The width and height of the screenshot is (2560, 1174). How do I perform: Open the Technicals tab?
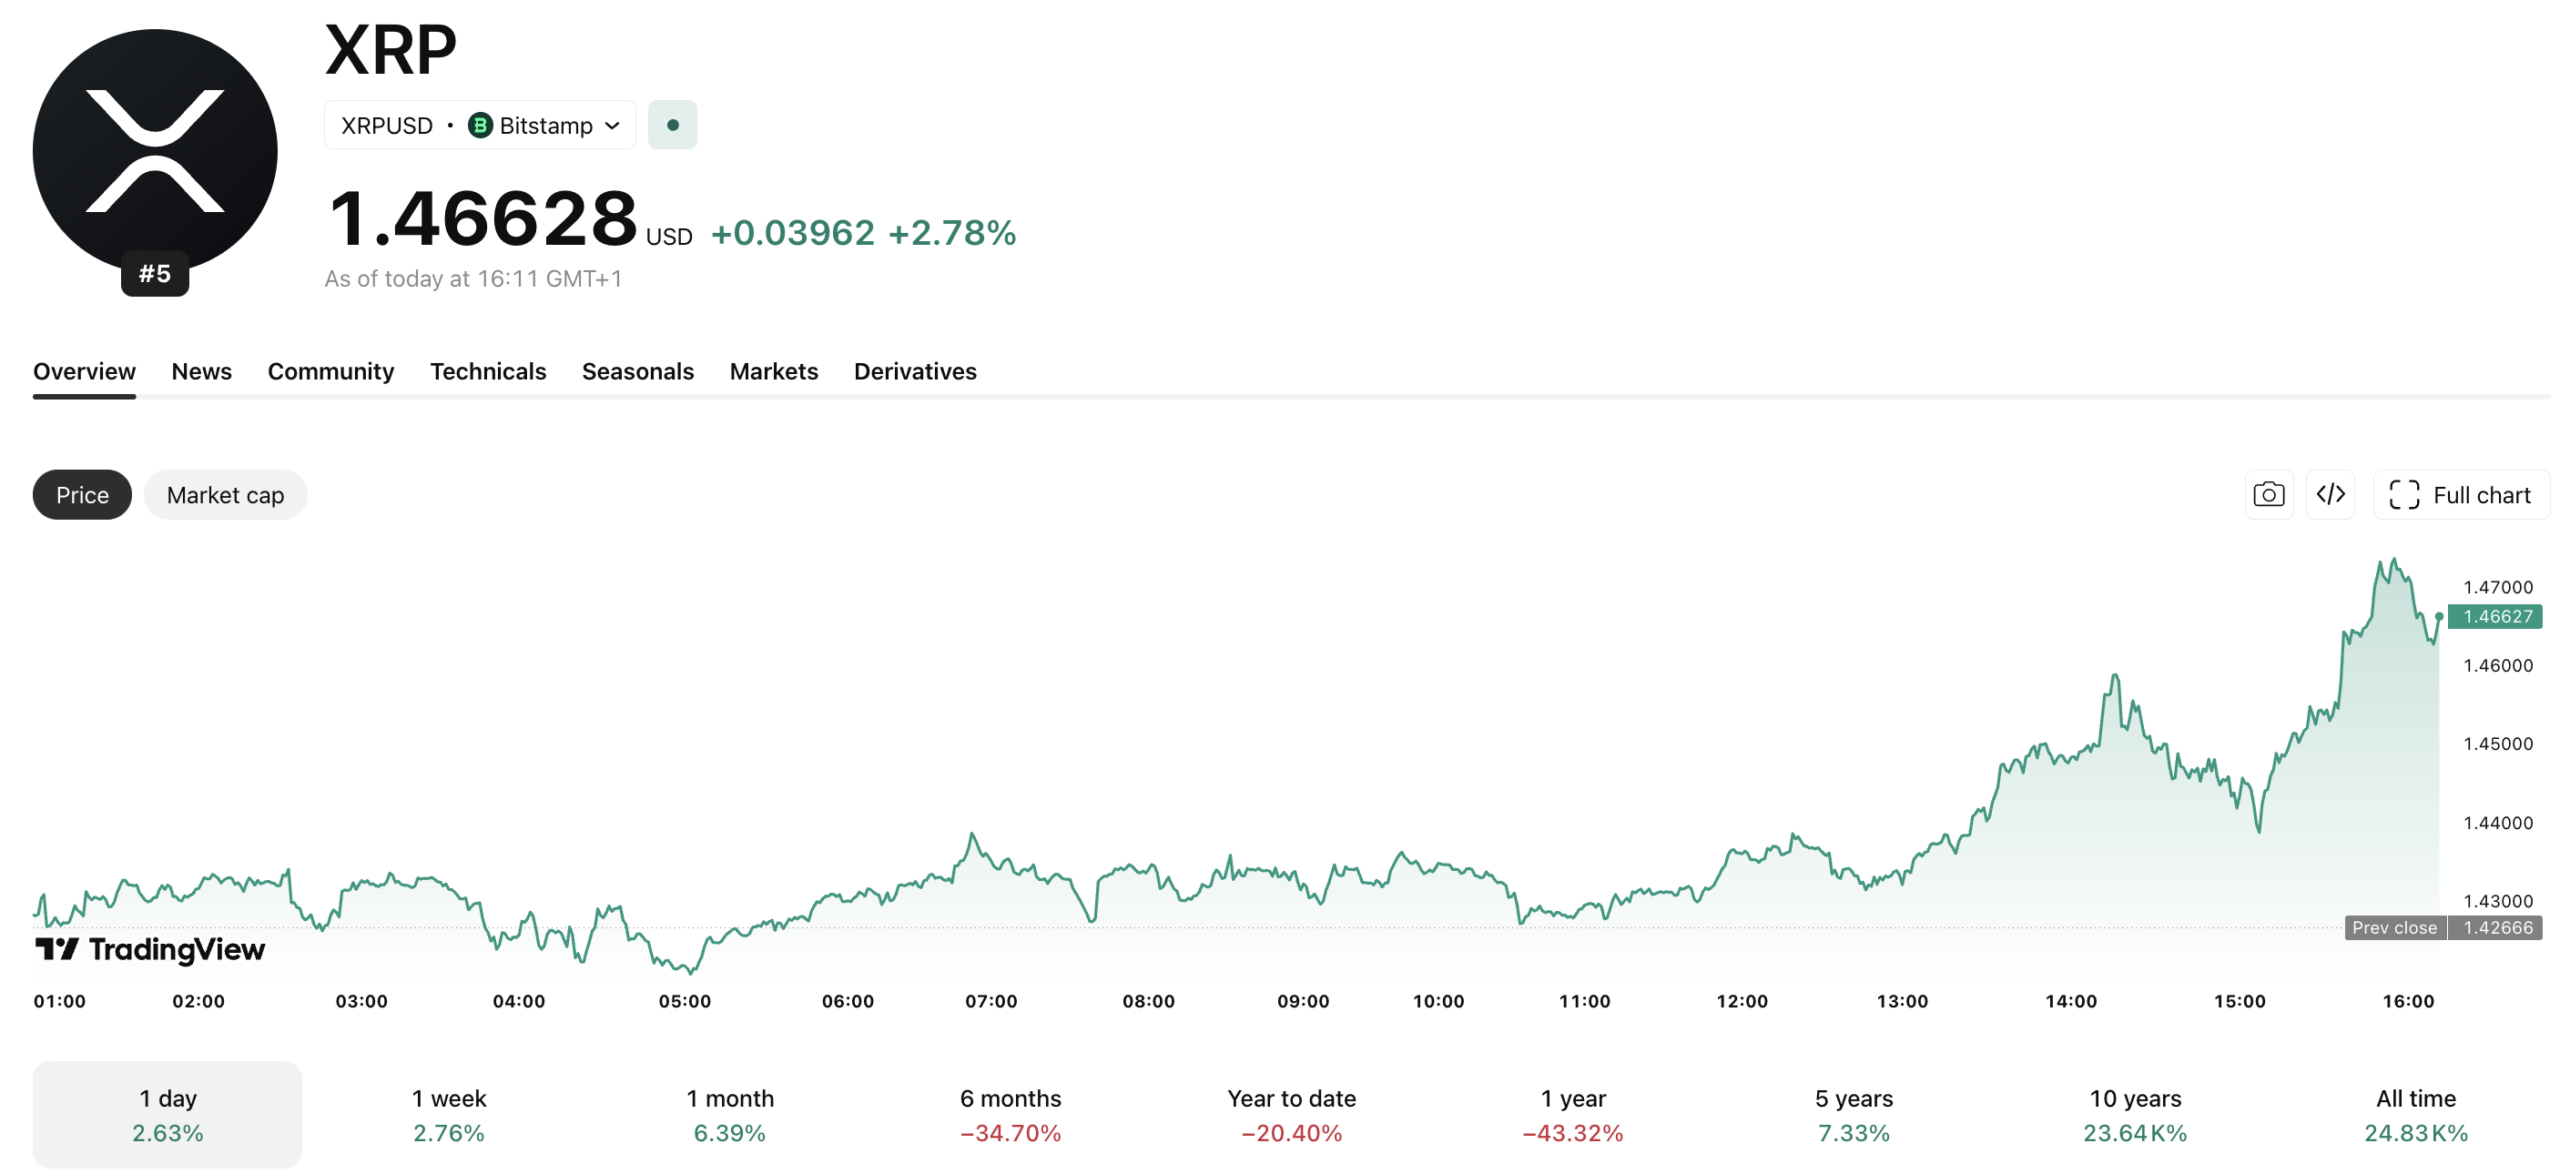488,372
